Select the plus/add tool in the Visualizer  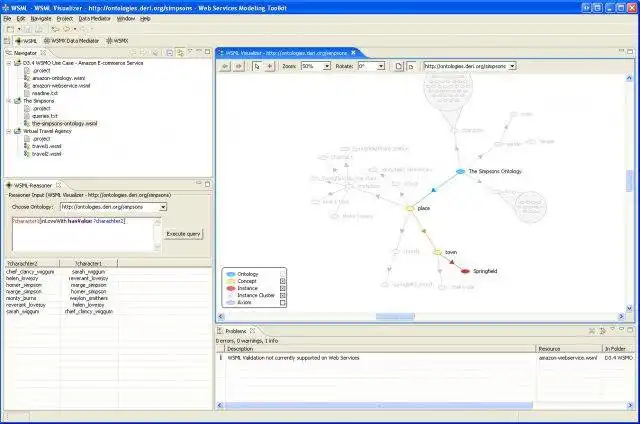click(x=270, y=66)
